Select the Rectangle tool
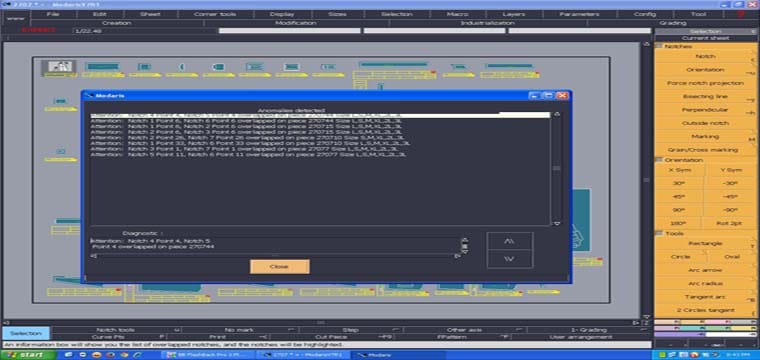 pos(705,243)
